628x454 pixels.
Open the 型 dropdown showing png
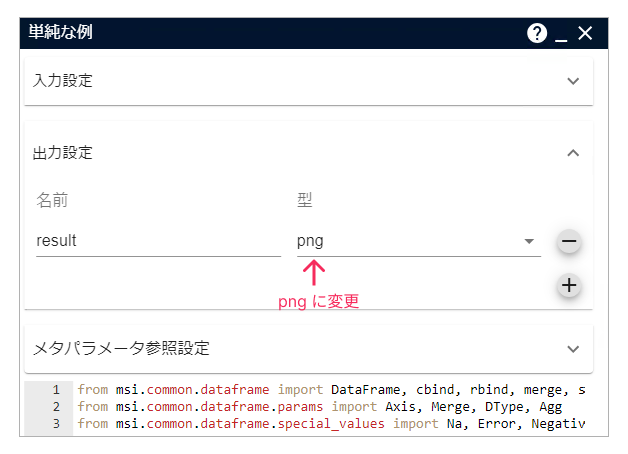pyautogui.click(x=419, y=241)
